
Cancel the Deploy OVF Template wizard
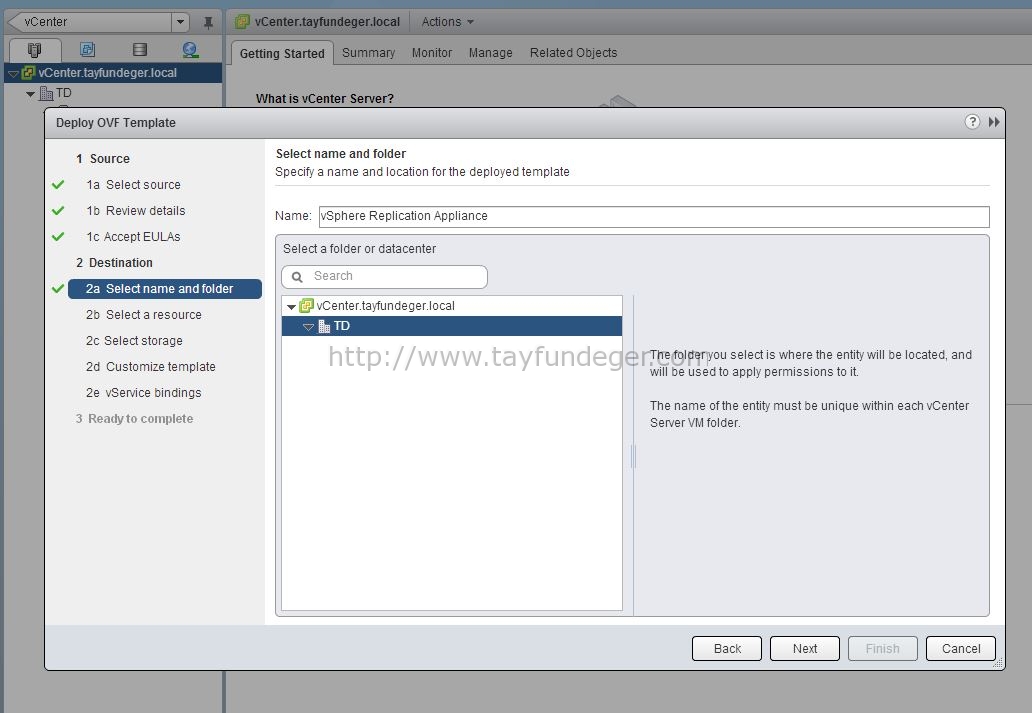(x=960, y=648)
